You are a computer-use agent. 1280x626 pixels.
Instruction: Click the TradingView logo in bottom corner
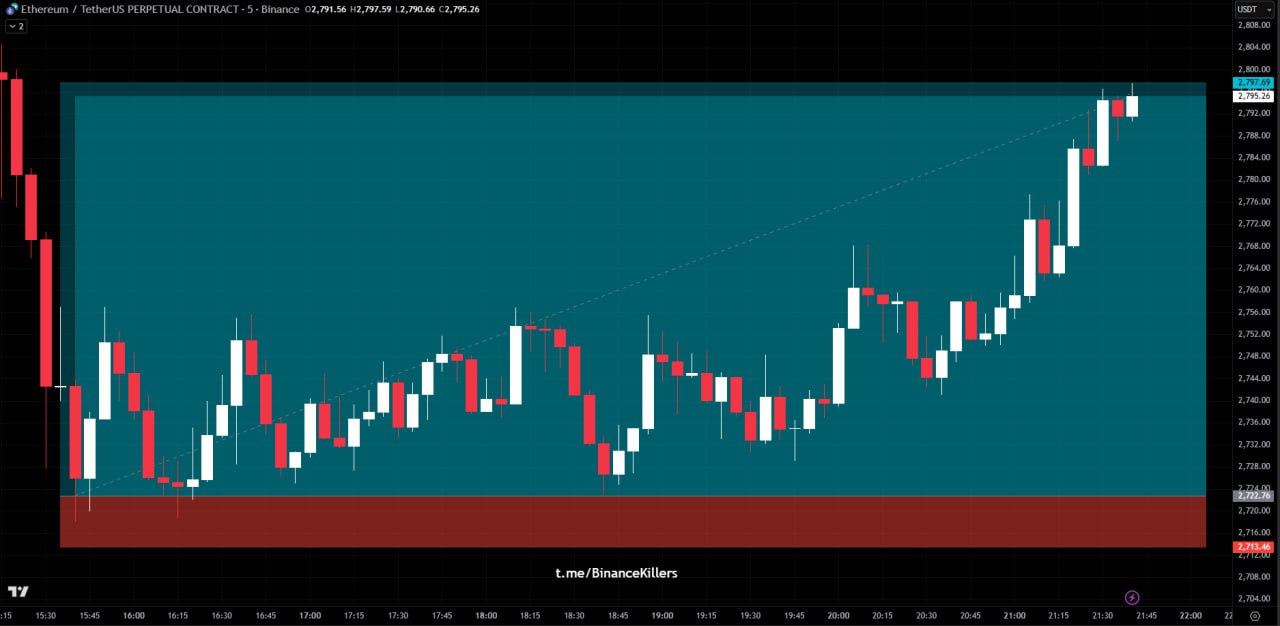tap(18, 592)
